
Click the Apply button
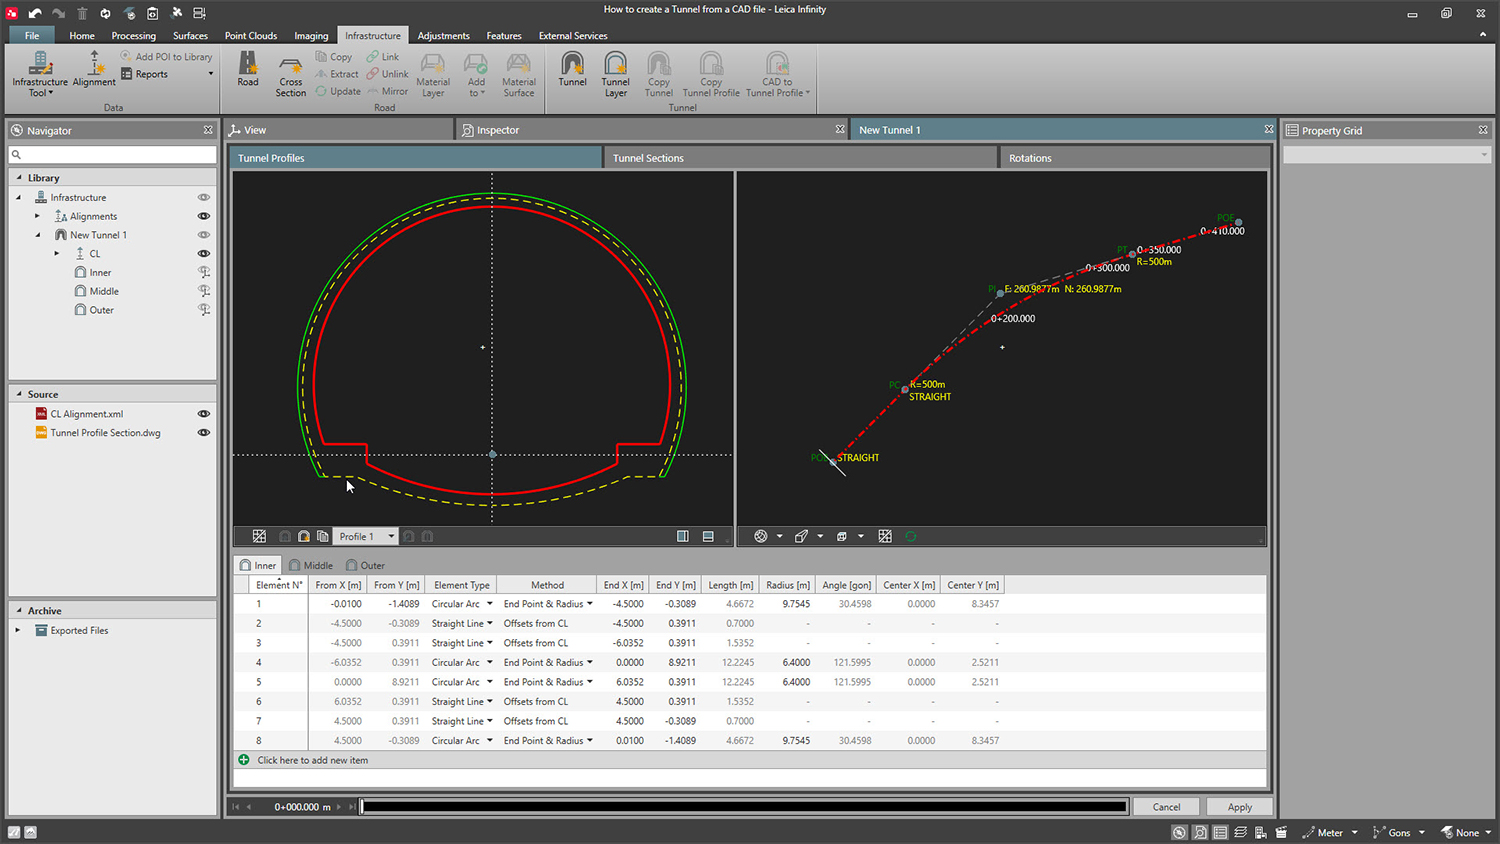click(x=1239, y=806)
